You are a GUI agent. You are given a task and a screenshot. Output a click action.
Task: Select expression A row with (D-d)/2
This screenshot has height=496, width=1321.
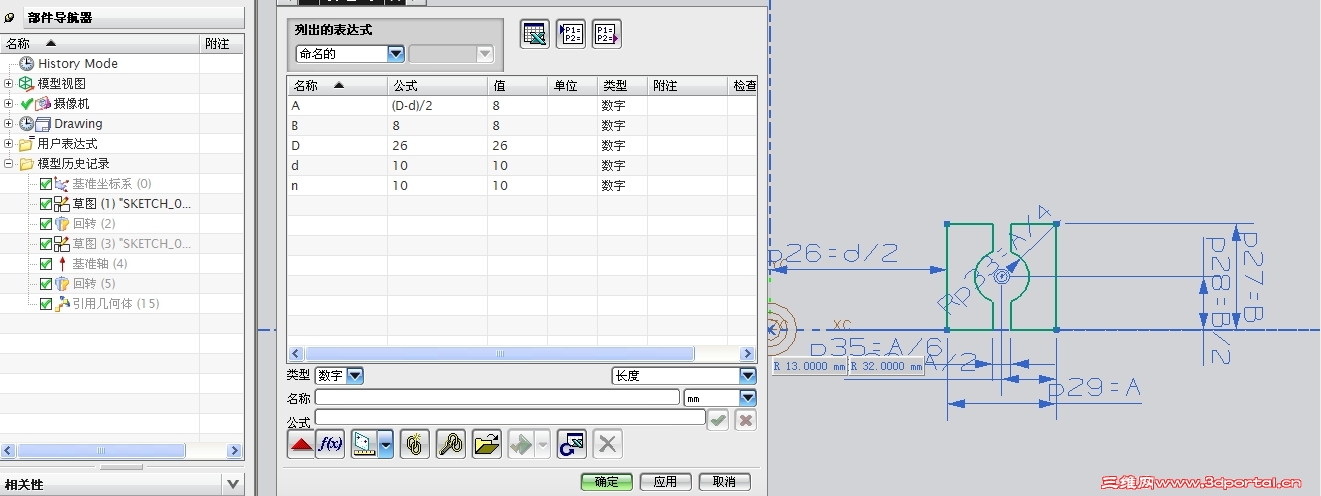(522, 106)
